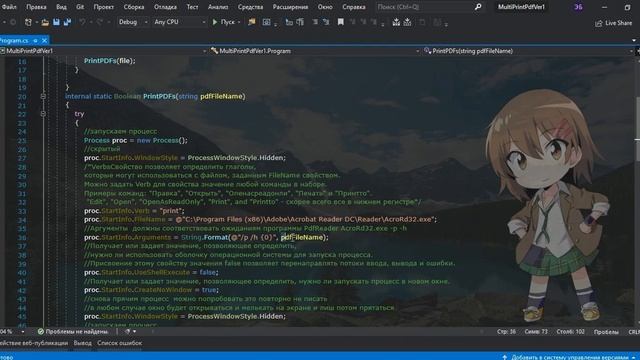The height and width of the screenshot is (360, 640).
Task: Click the bookmark toolbar icon
Action: tap(340, 22)
